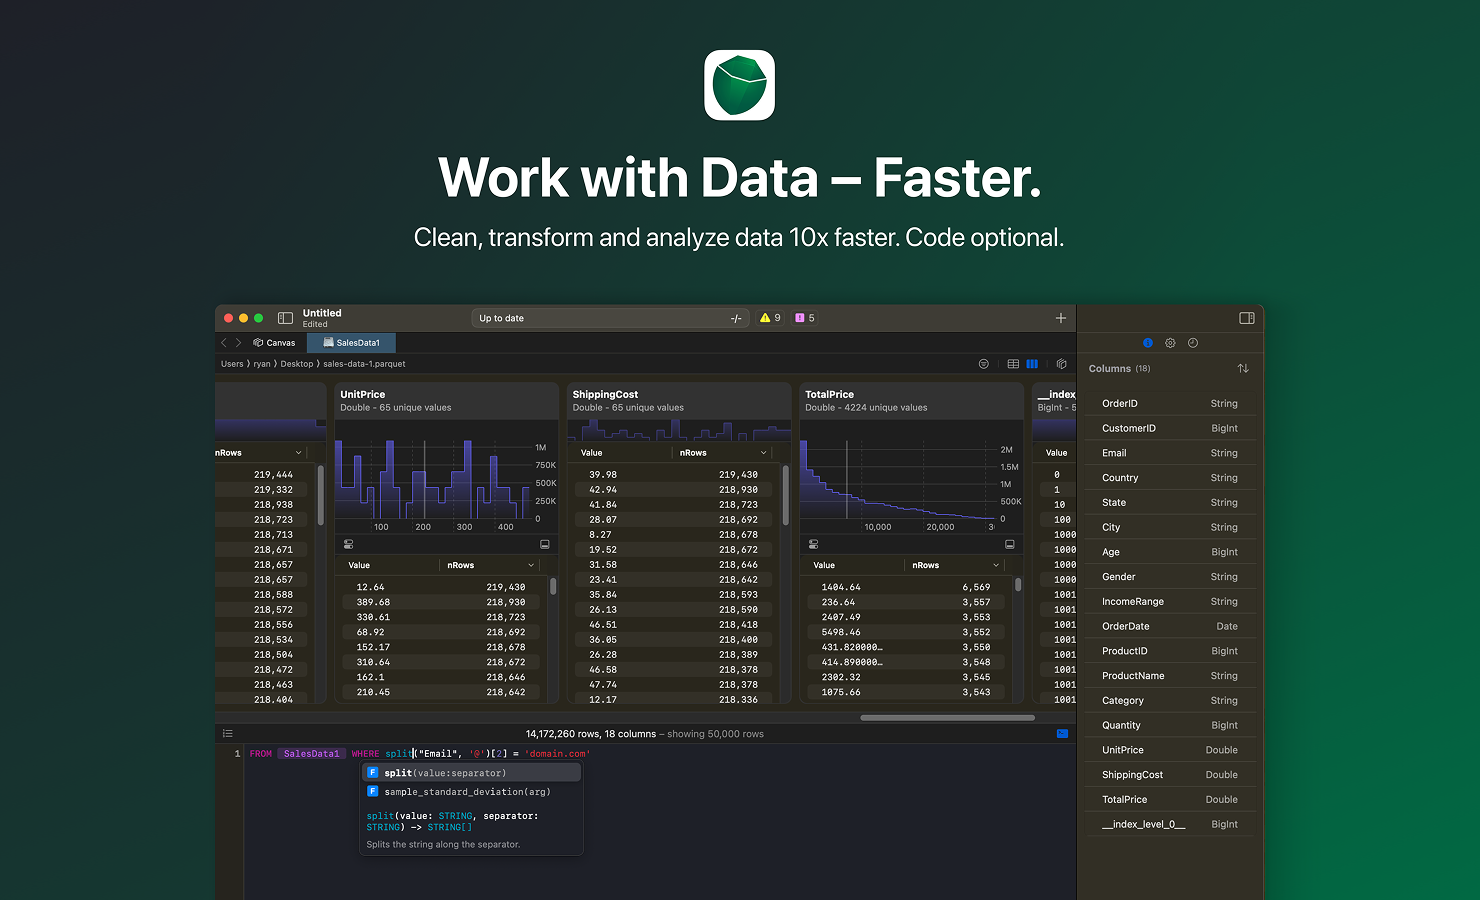Select the __index_level_0__ column row
This screenshot has height=900, width=1480.
pos(1170,824)
